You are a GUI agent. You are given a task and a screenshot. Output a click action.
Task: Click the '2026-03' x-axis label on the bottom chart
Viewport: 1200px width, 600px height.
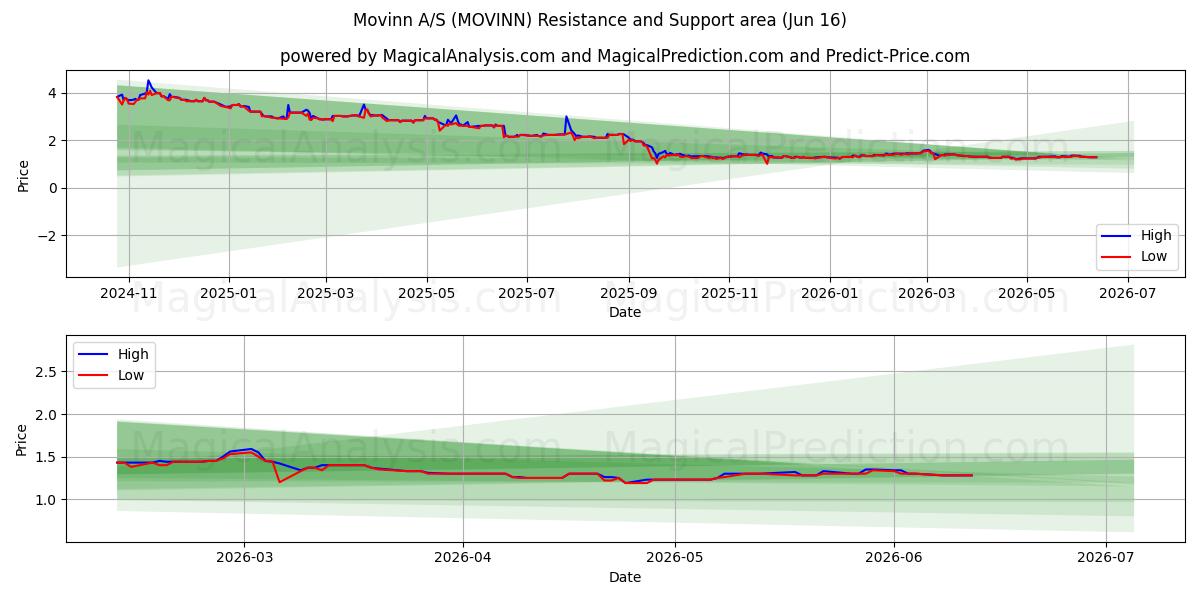point(244,559)
